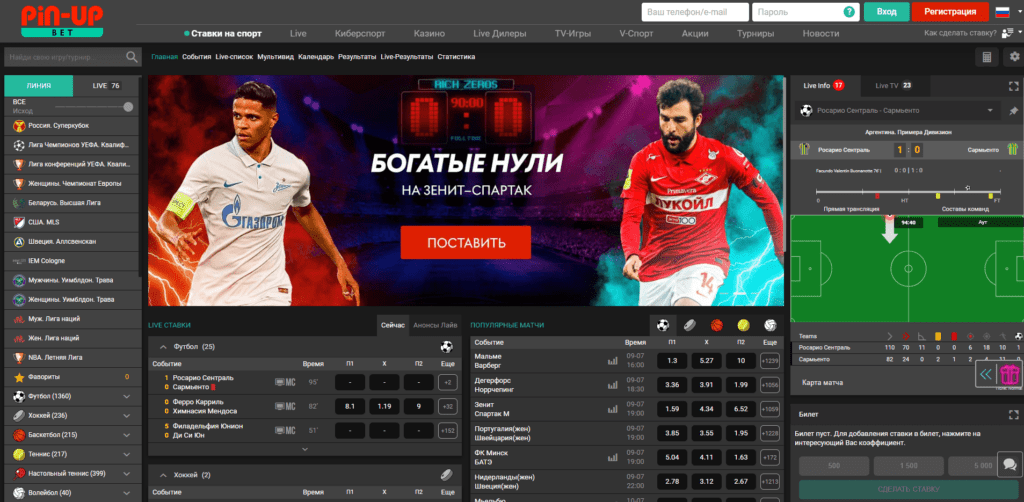Switch to the Live Info tab
Viewport: 1024px width, 502px height.
(x=824, y=86)
